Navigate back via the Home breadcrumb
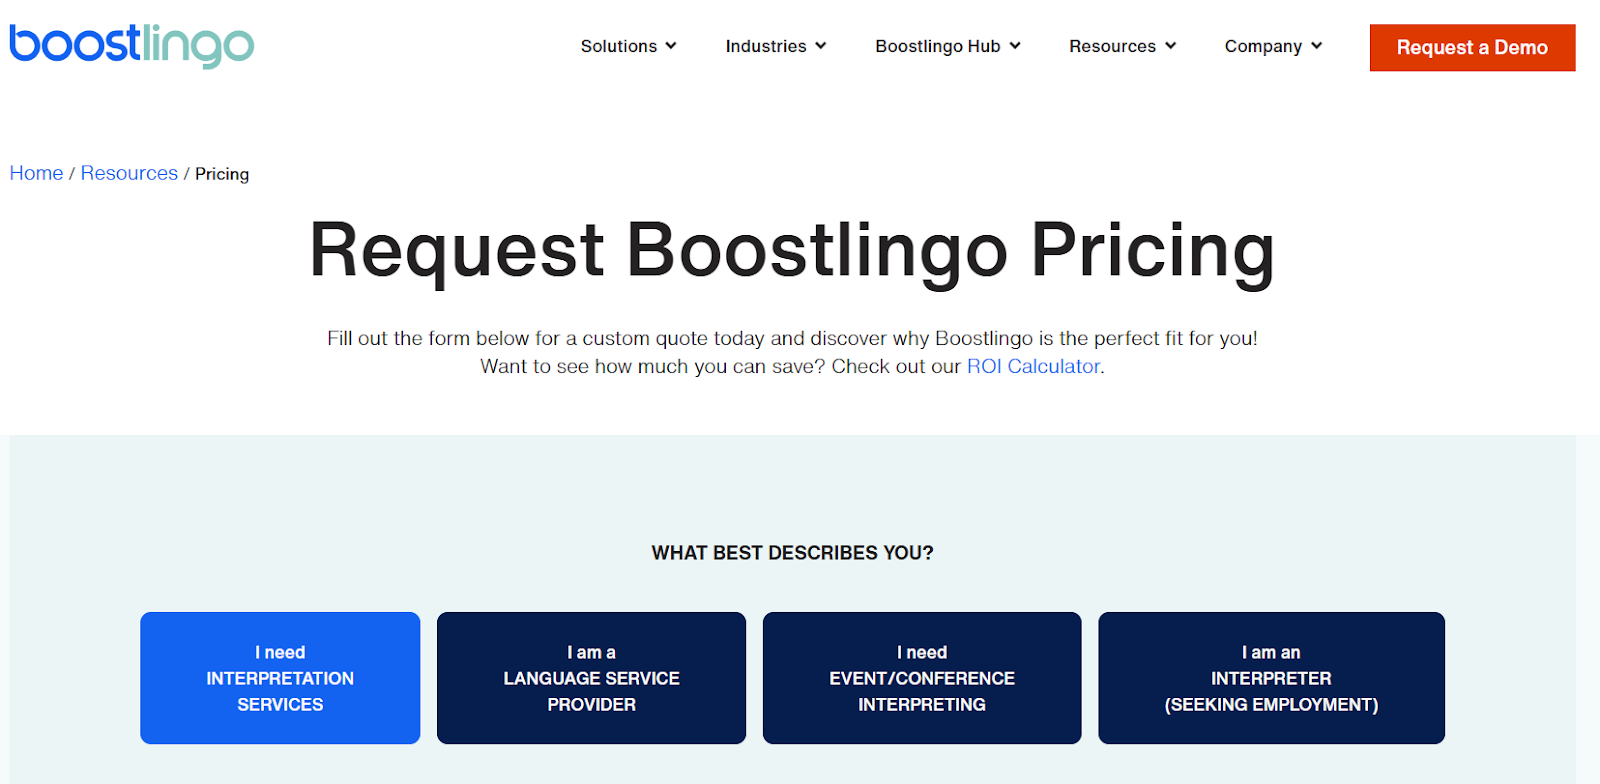 click(36, 173)
